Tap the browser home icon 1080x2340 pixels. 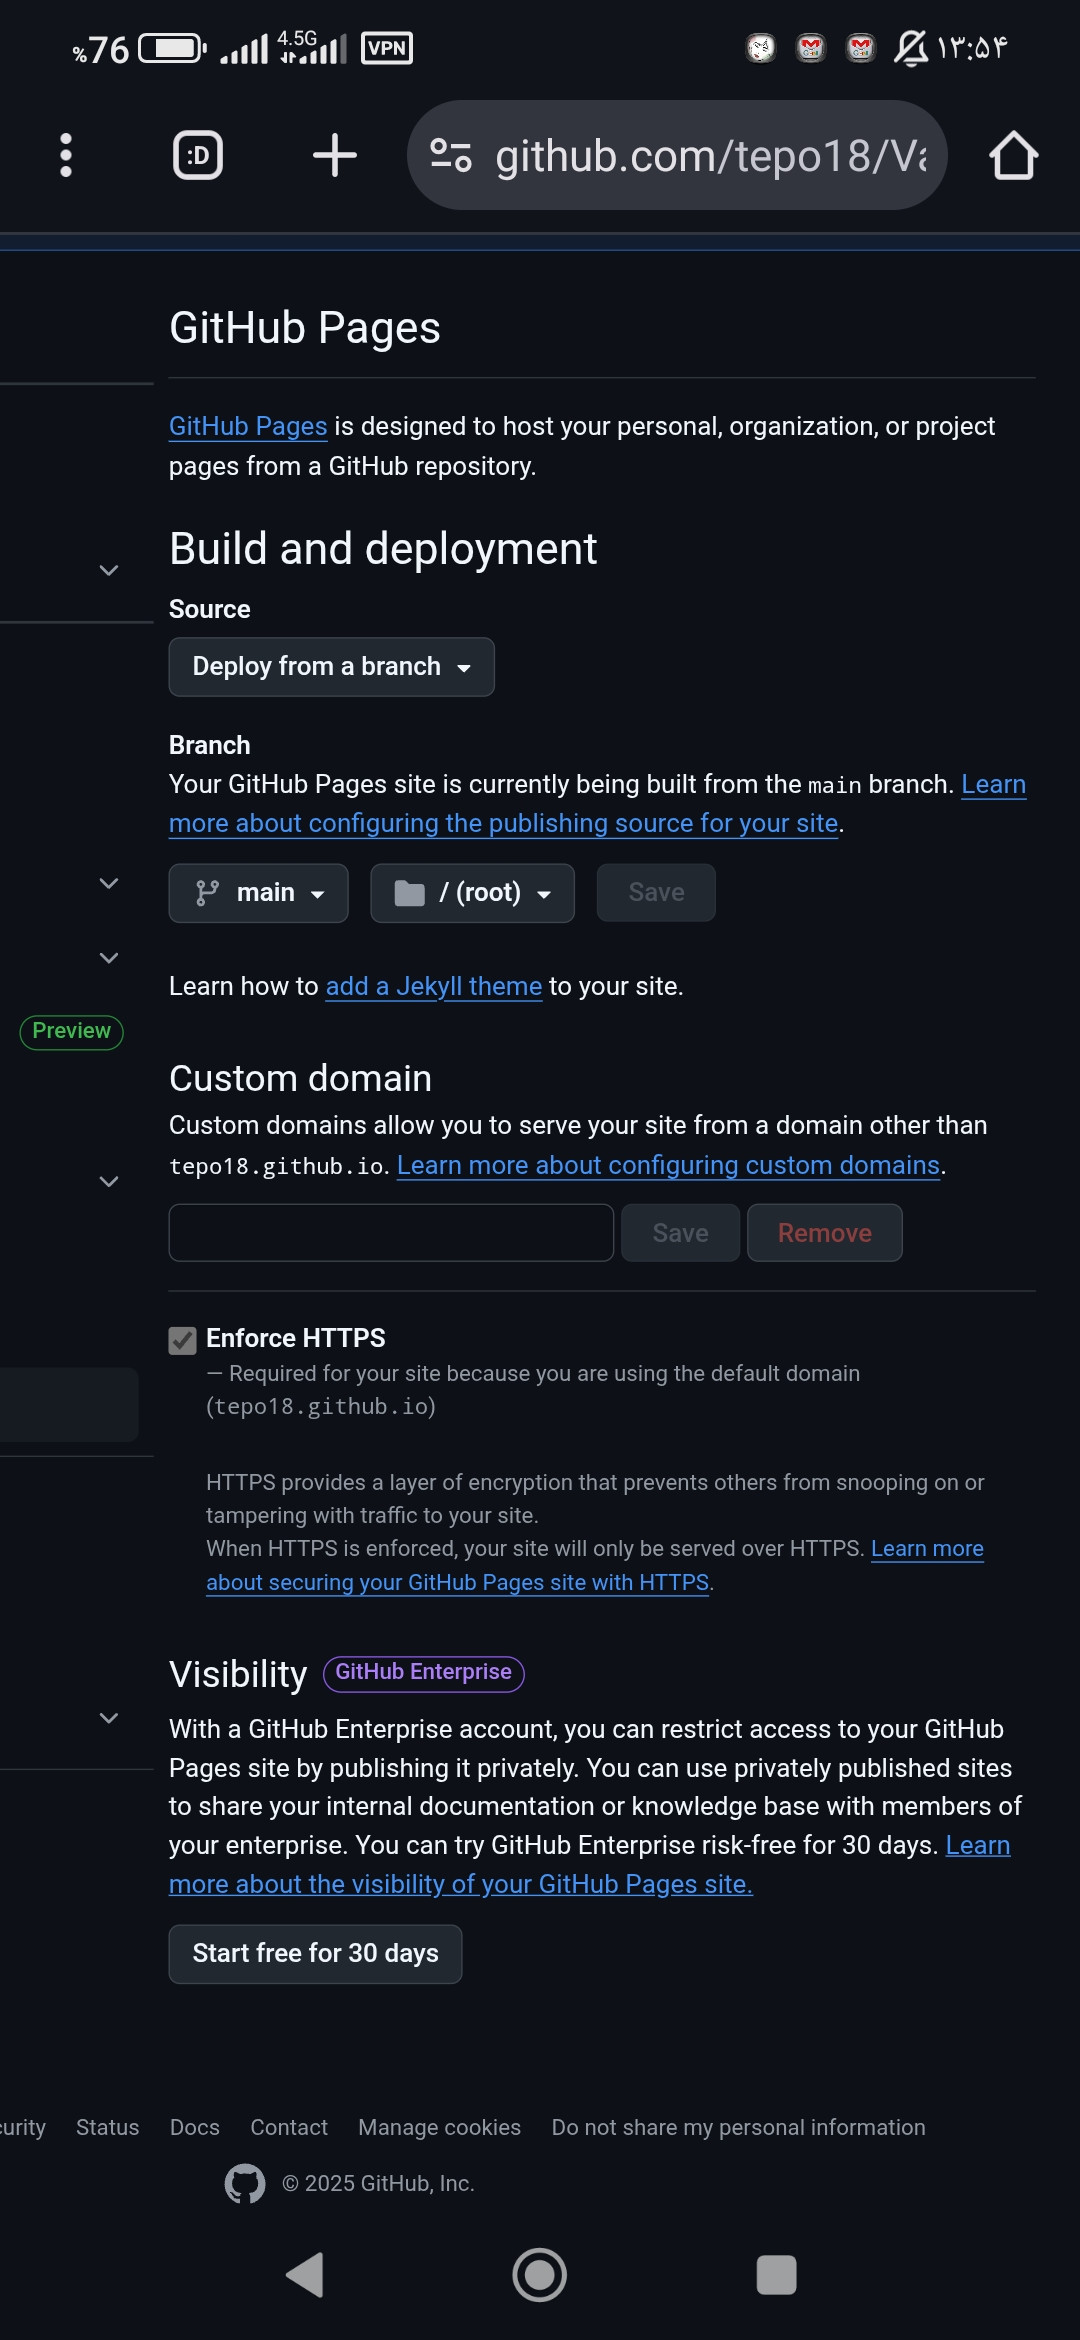[x=1013, y=155]
